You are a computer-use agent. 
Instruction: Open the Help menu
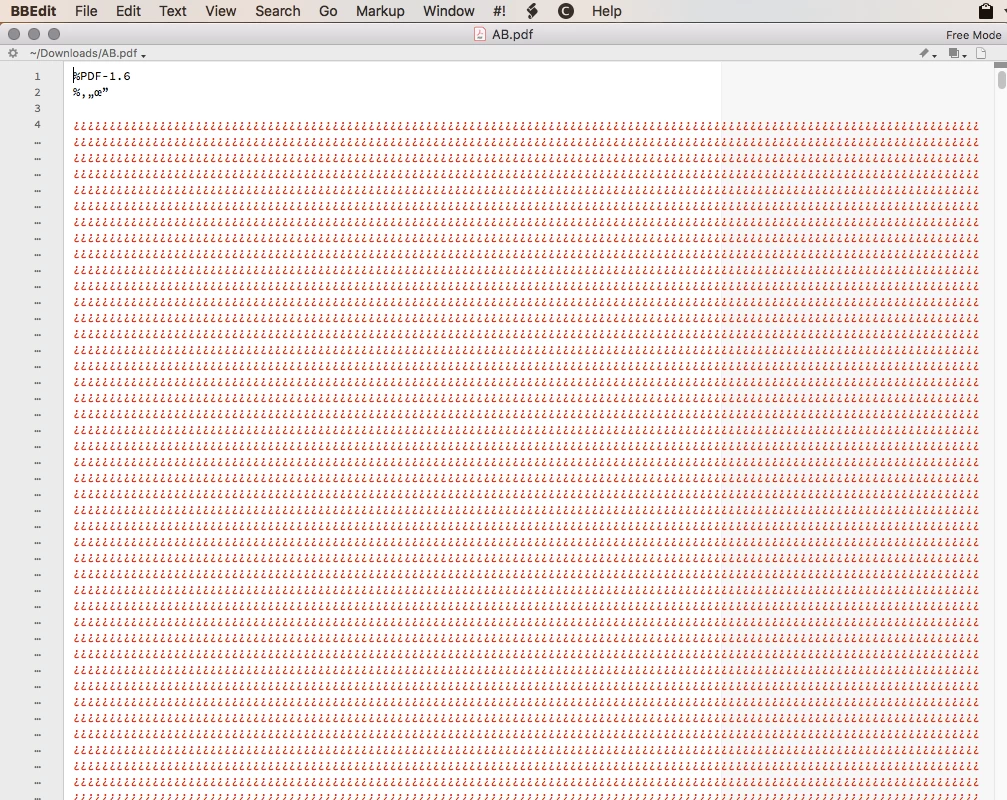coord(607,11)
